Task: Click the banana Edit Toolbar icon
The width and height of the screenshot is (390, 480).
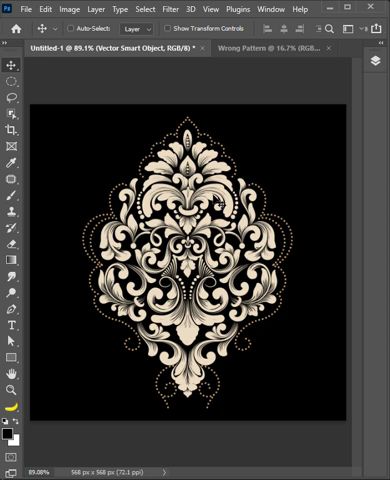Action: pos(11,407)
